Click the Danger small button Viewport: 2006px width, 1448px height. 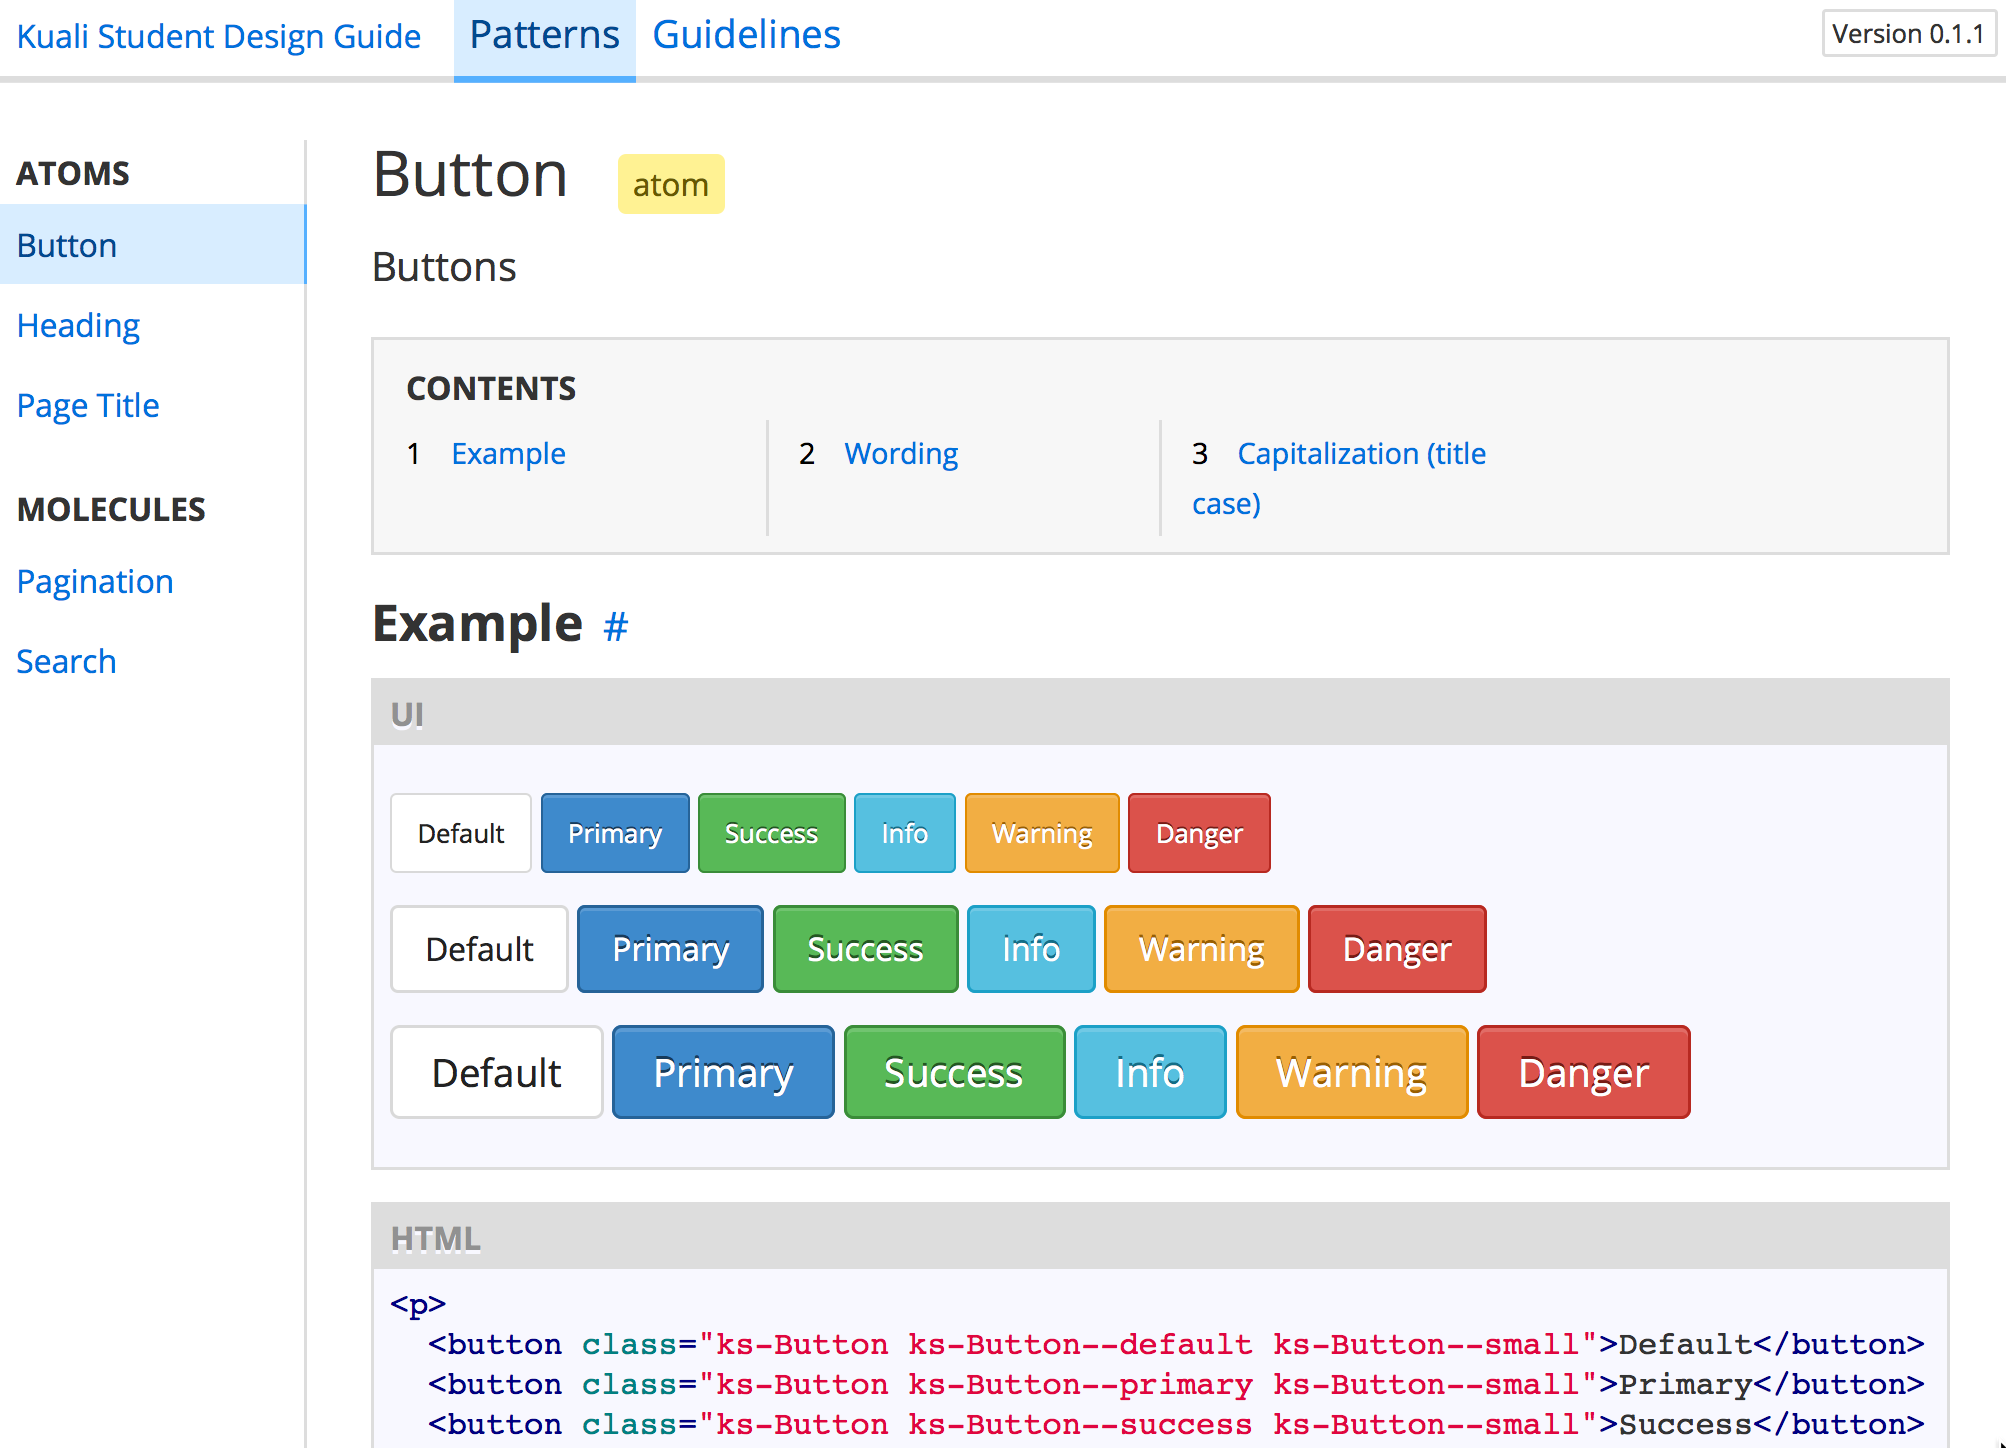(1198, 833)
